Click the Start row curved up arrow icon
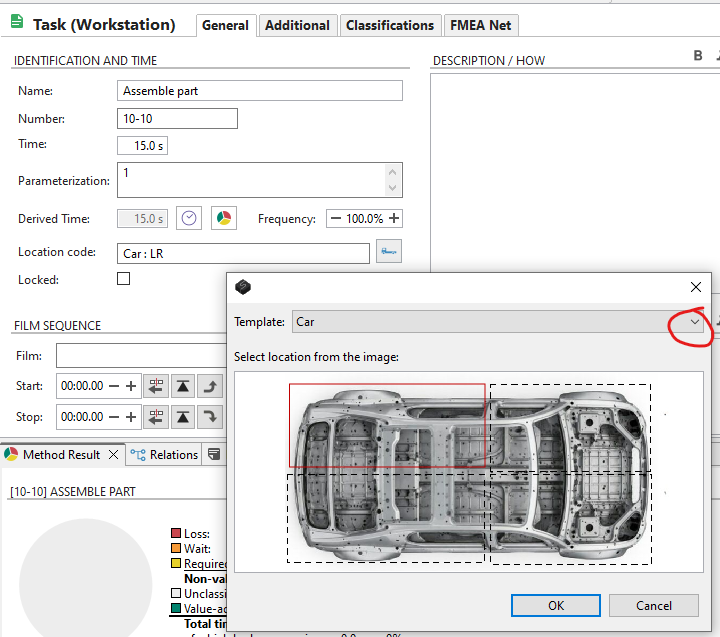The image size is (720, 637). coord(210,386)
